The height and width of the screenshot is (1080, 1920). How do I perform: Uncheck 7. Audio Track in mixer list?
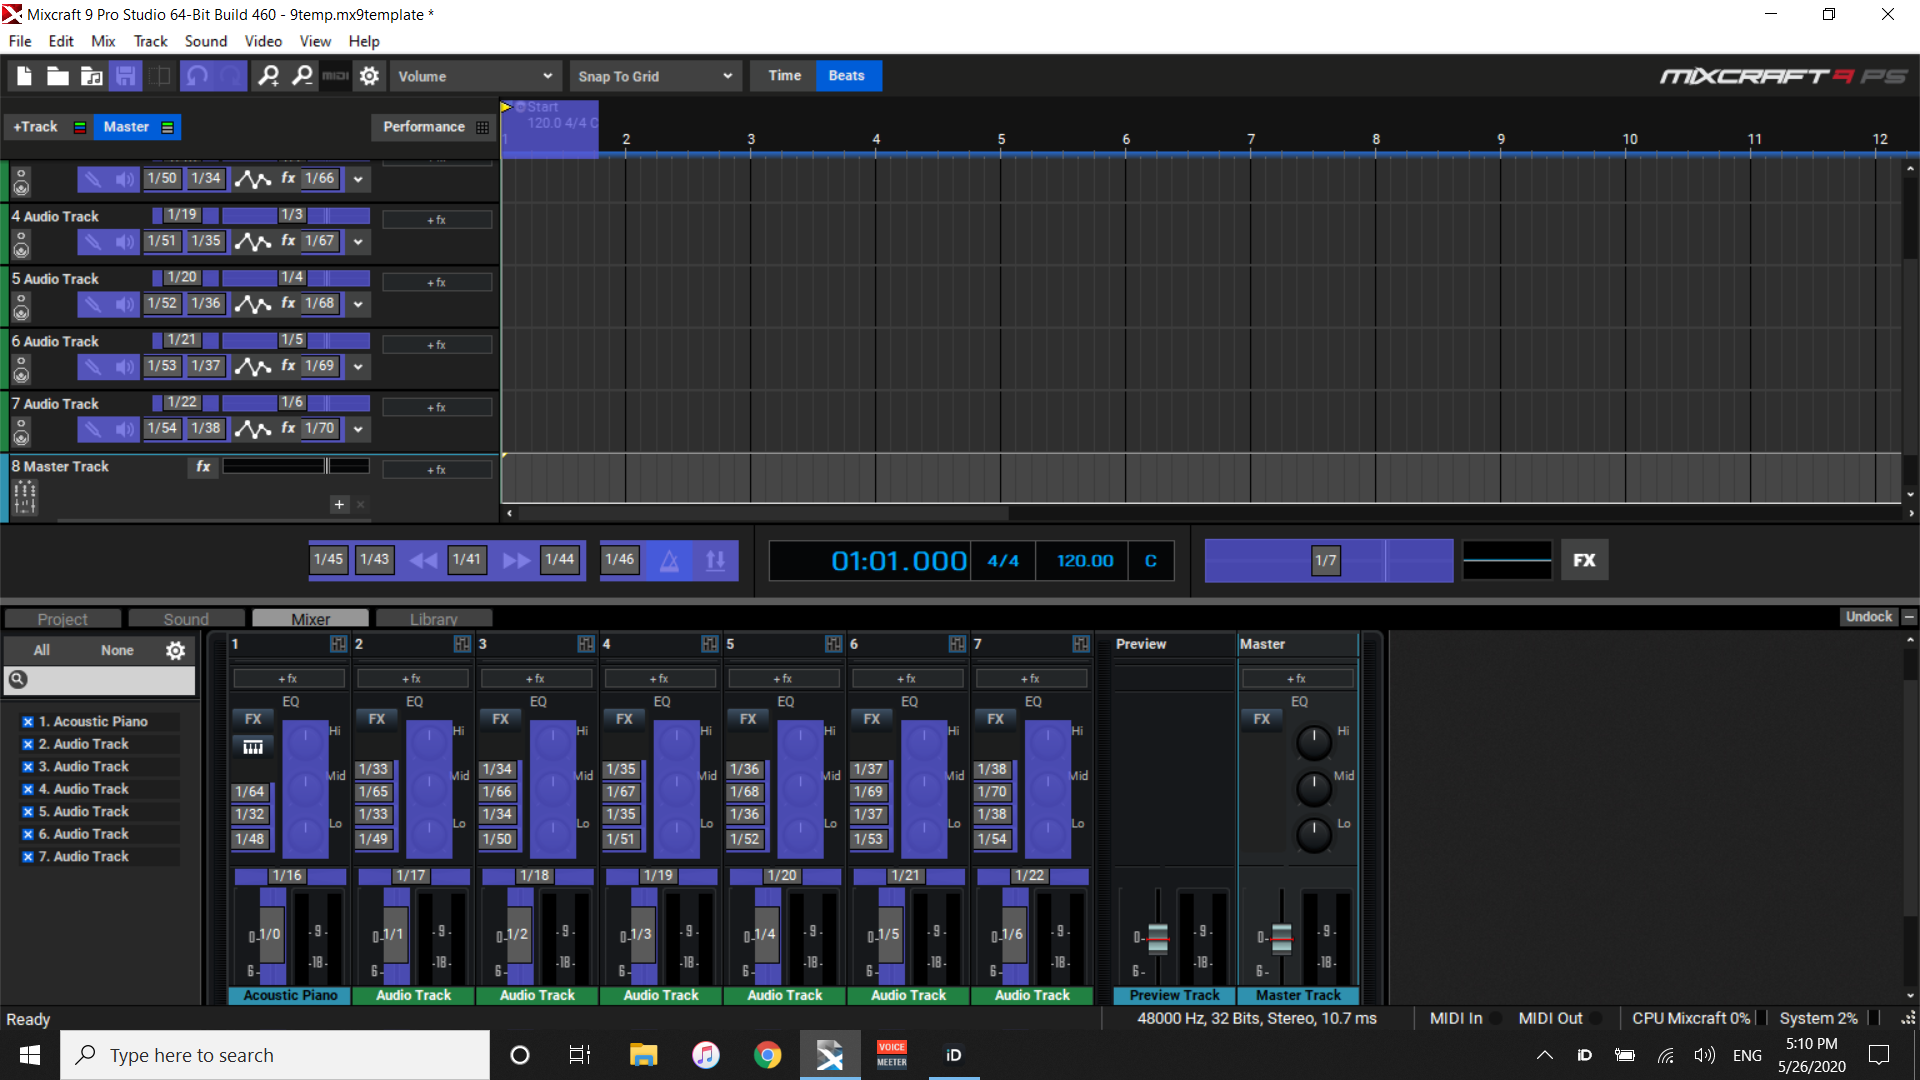[x=28, y=857]
